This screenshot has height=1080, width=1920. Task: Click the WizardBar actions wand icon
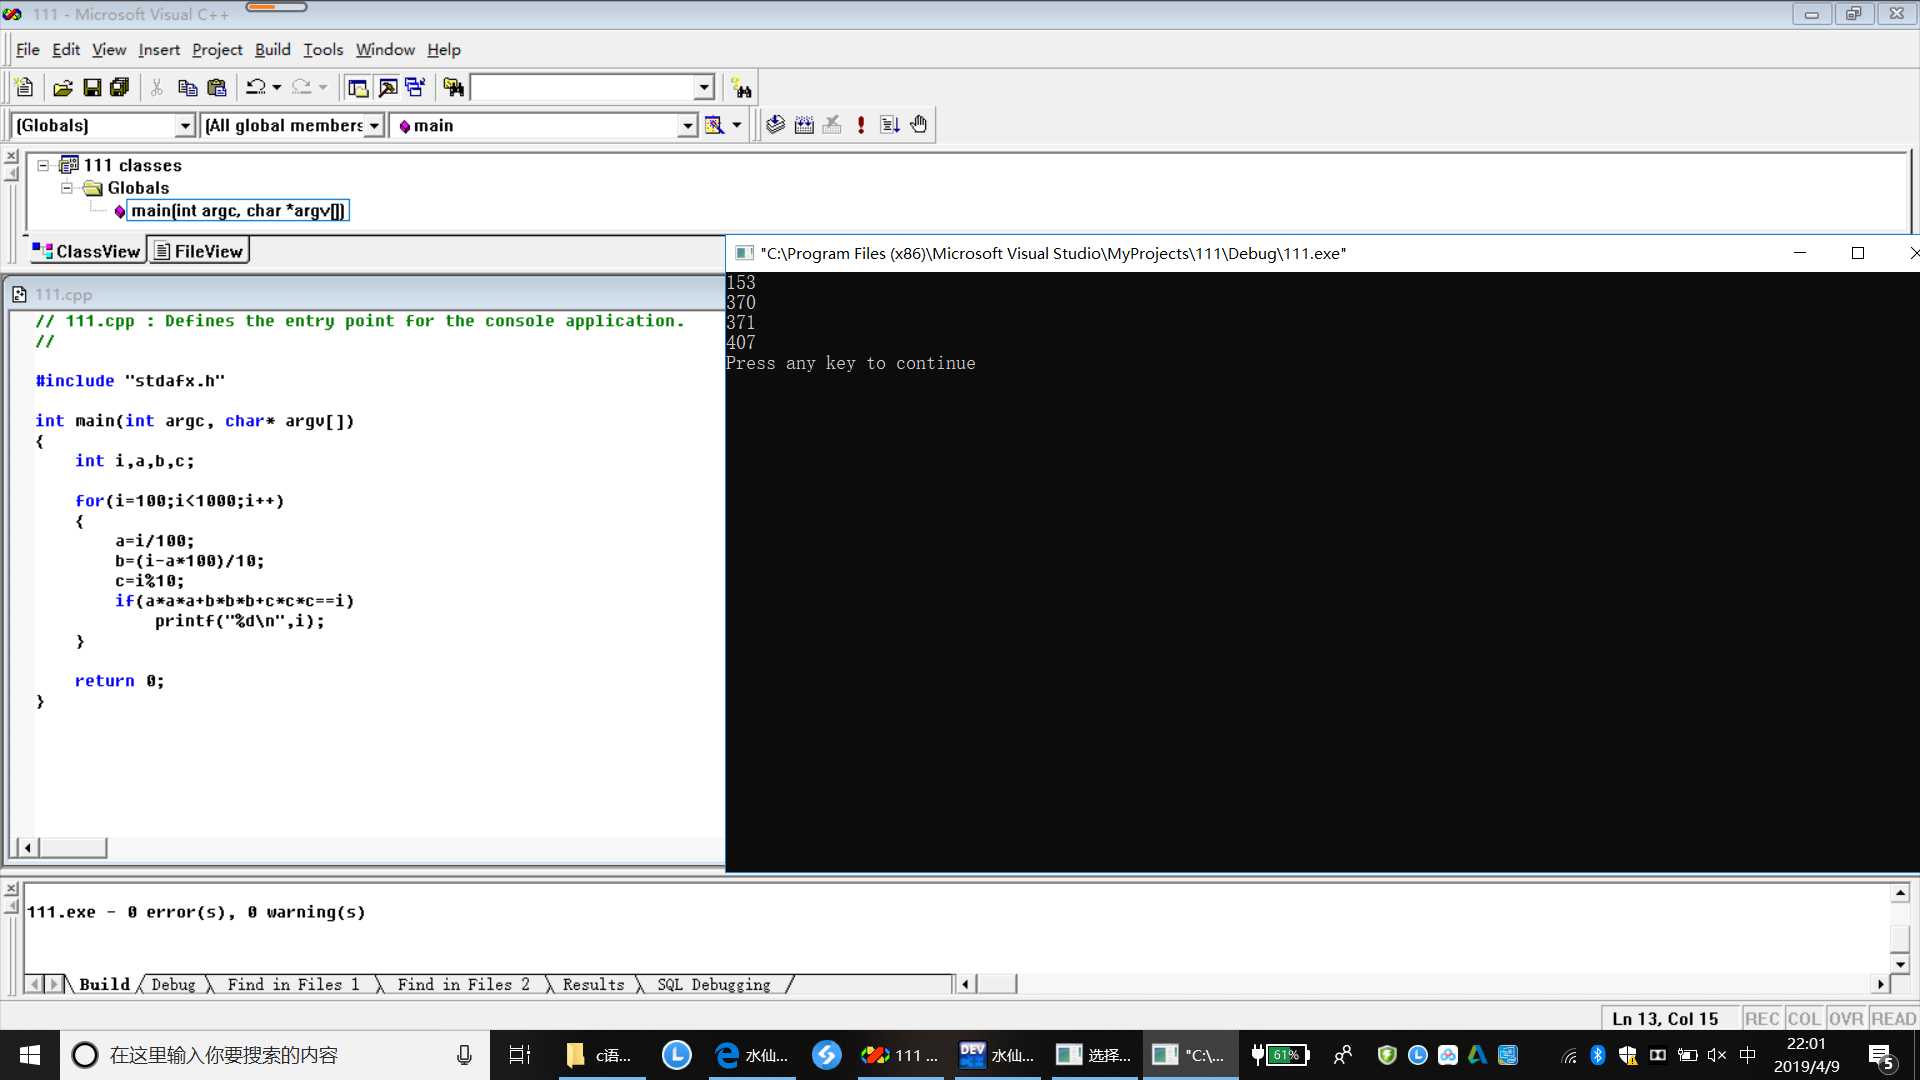[x=714, y=125]
